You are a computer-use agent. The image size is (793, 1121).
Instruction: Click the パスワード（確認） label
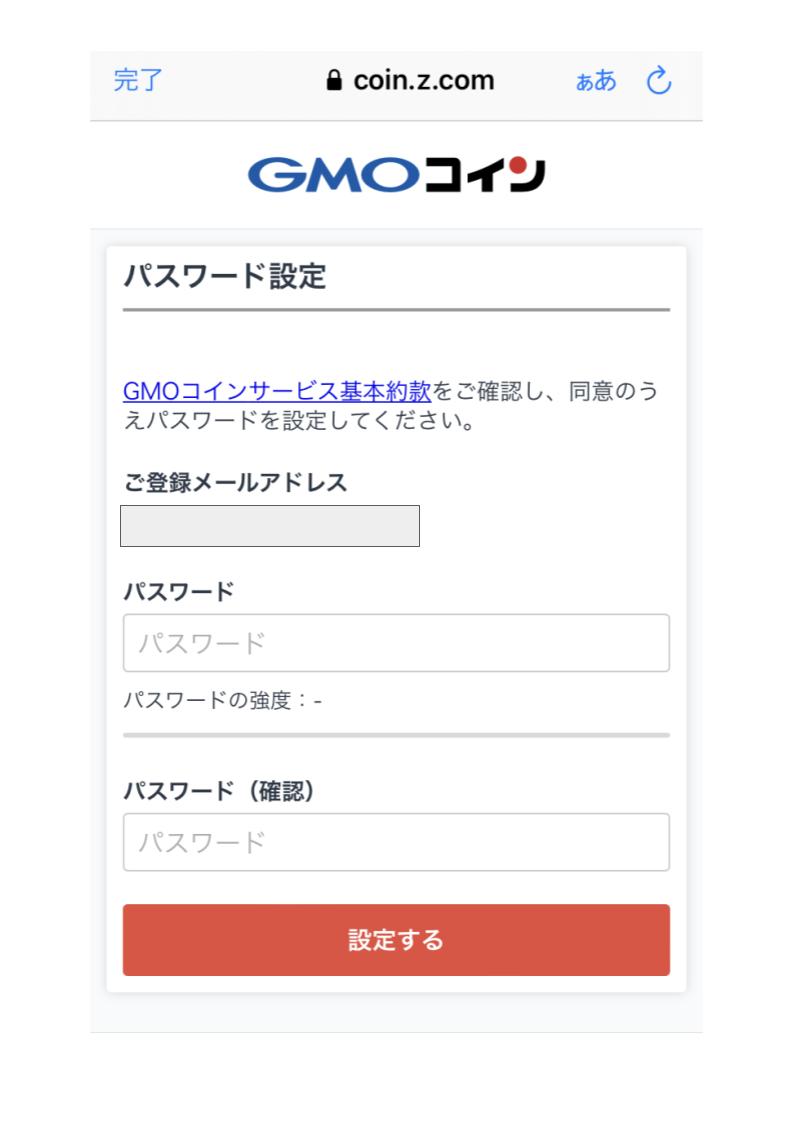(219, 791)
